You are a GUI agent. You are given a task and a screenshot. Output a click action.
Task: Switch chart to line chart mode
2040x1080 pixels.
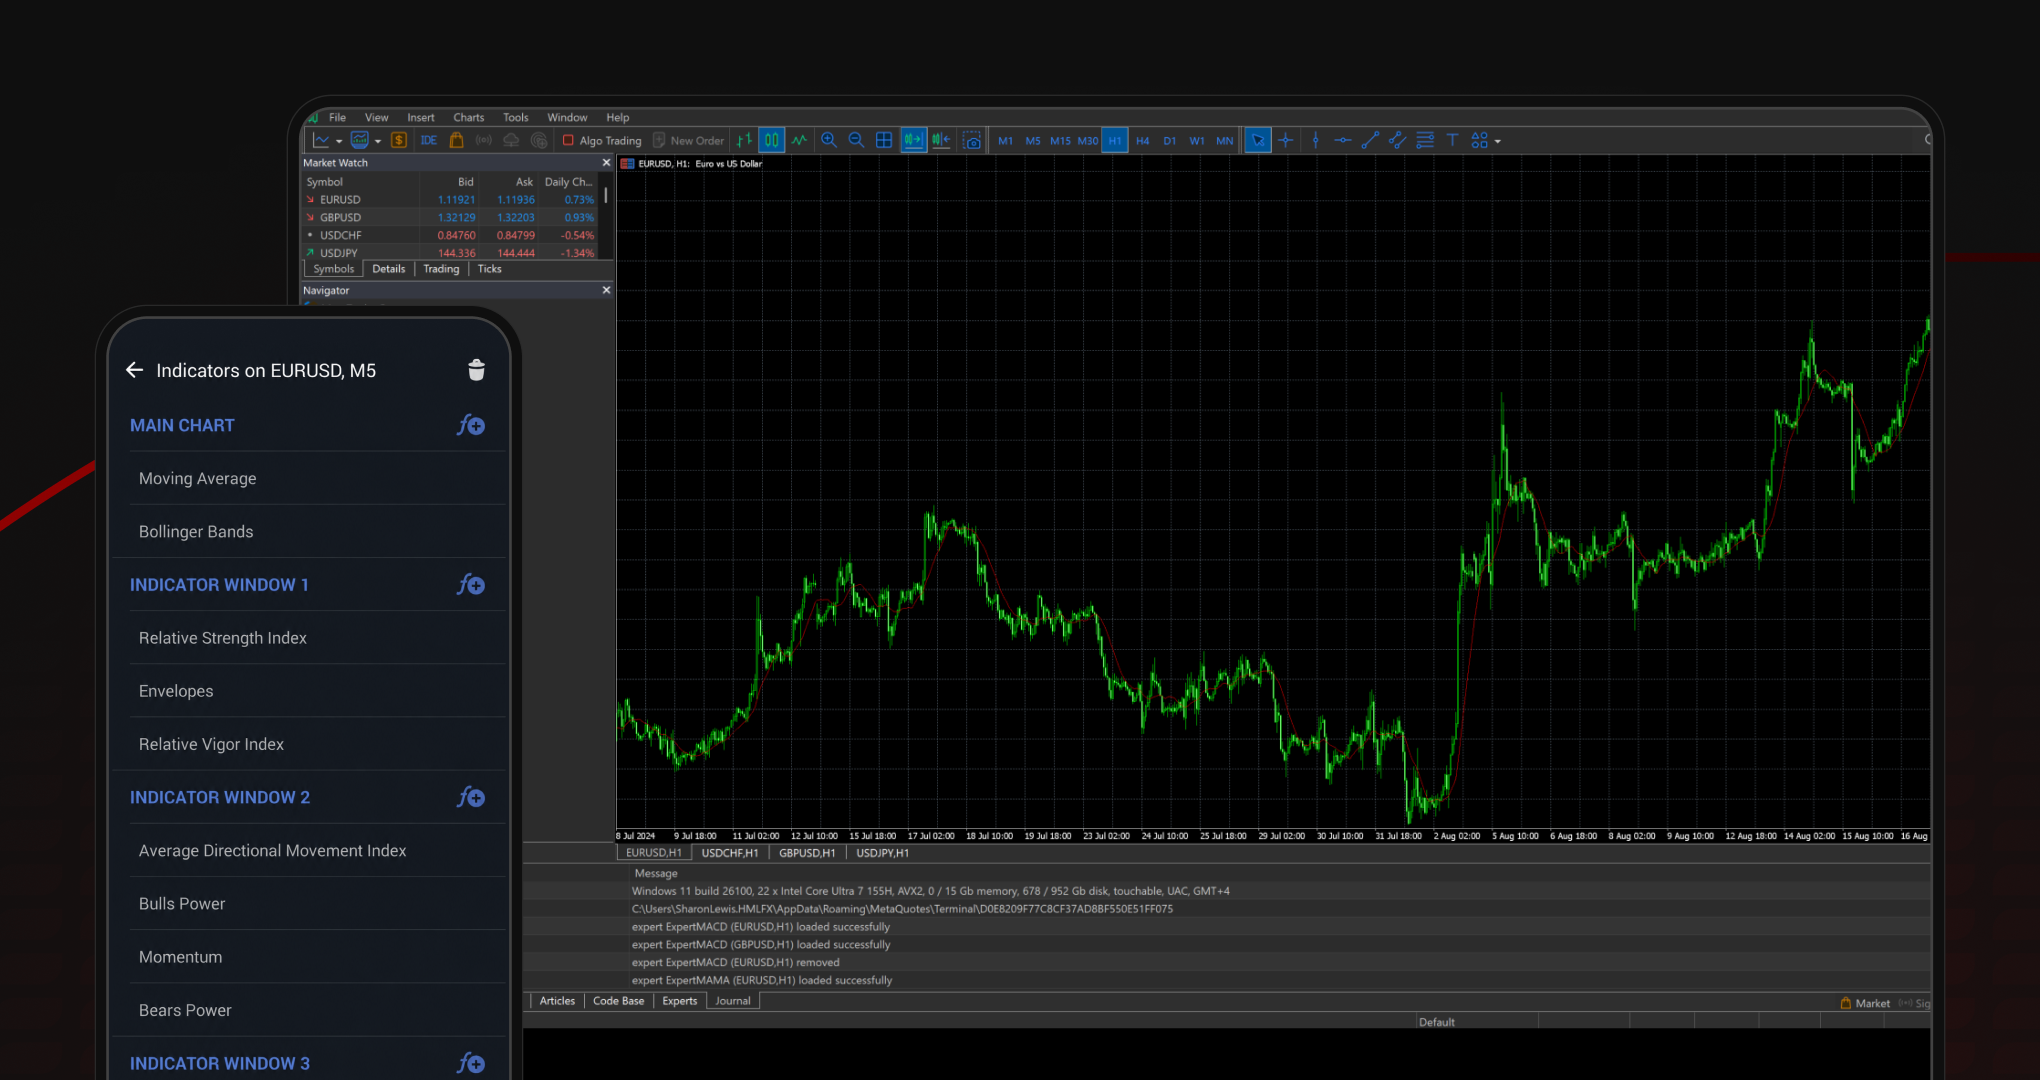(800, 141)
